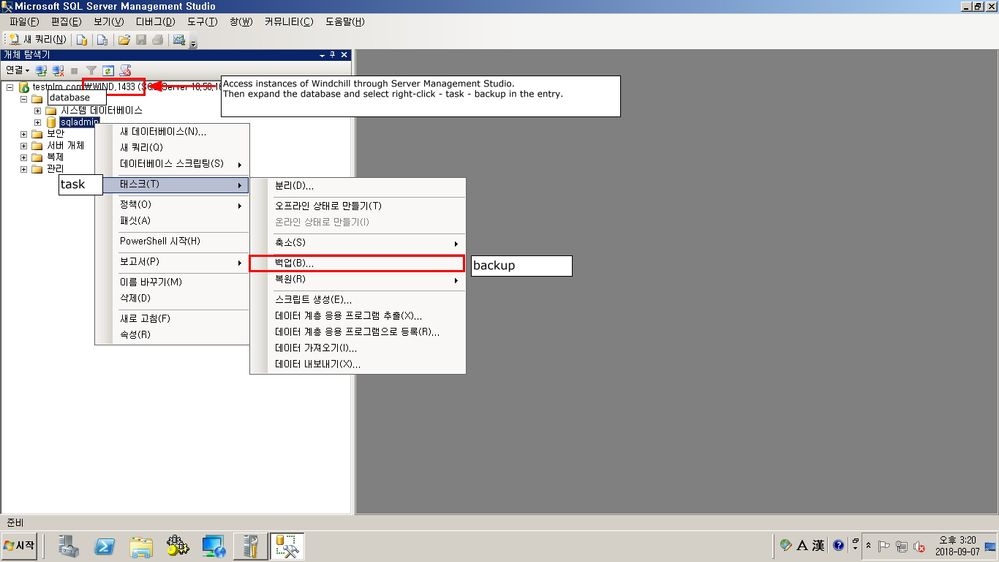Choose 데이터 내보내기(X)...
999x562 pixels.
click(x=357, y=364)
